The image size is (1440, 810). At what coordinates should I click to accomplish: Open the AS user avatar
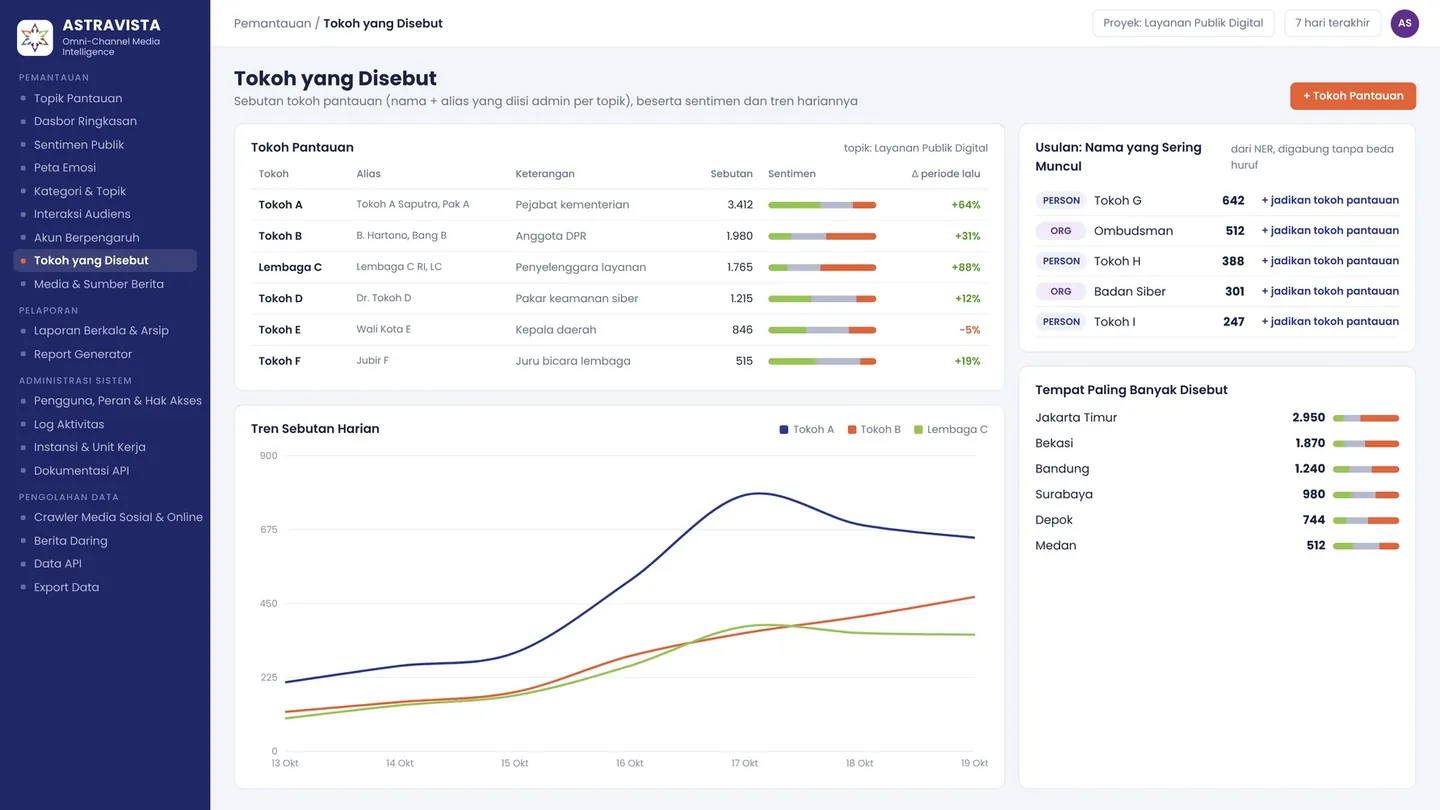click(x=1404, y=23)
